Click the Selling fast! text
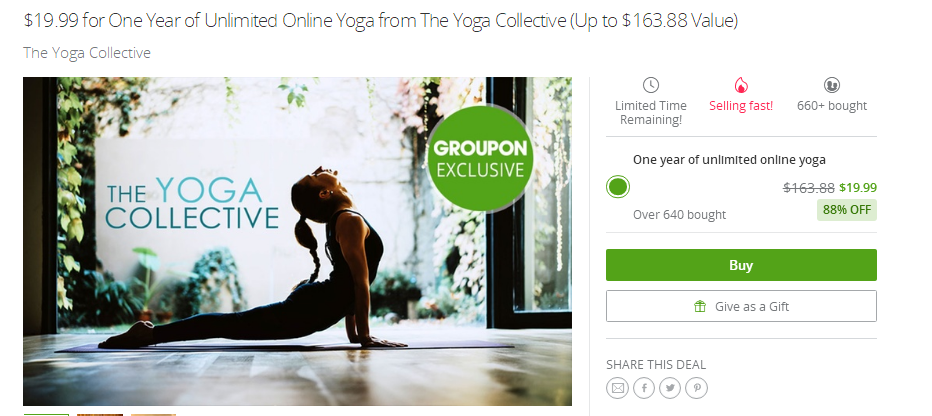The width and height of the screenshot is (932, 416). tap(741, 106)
